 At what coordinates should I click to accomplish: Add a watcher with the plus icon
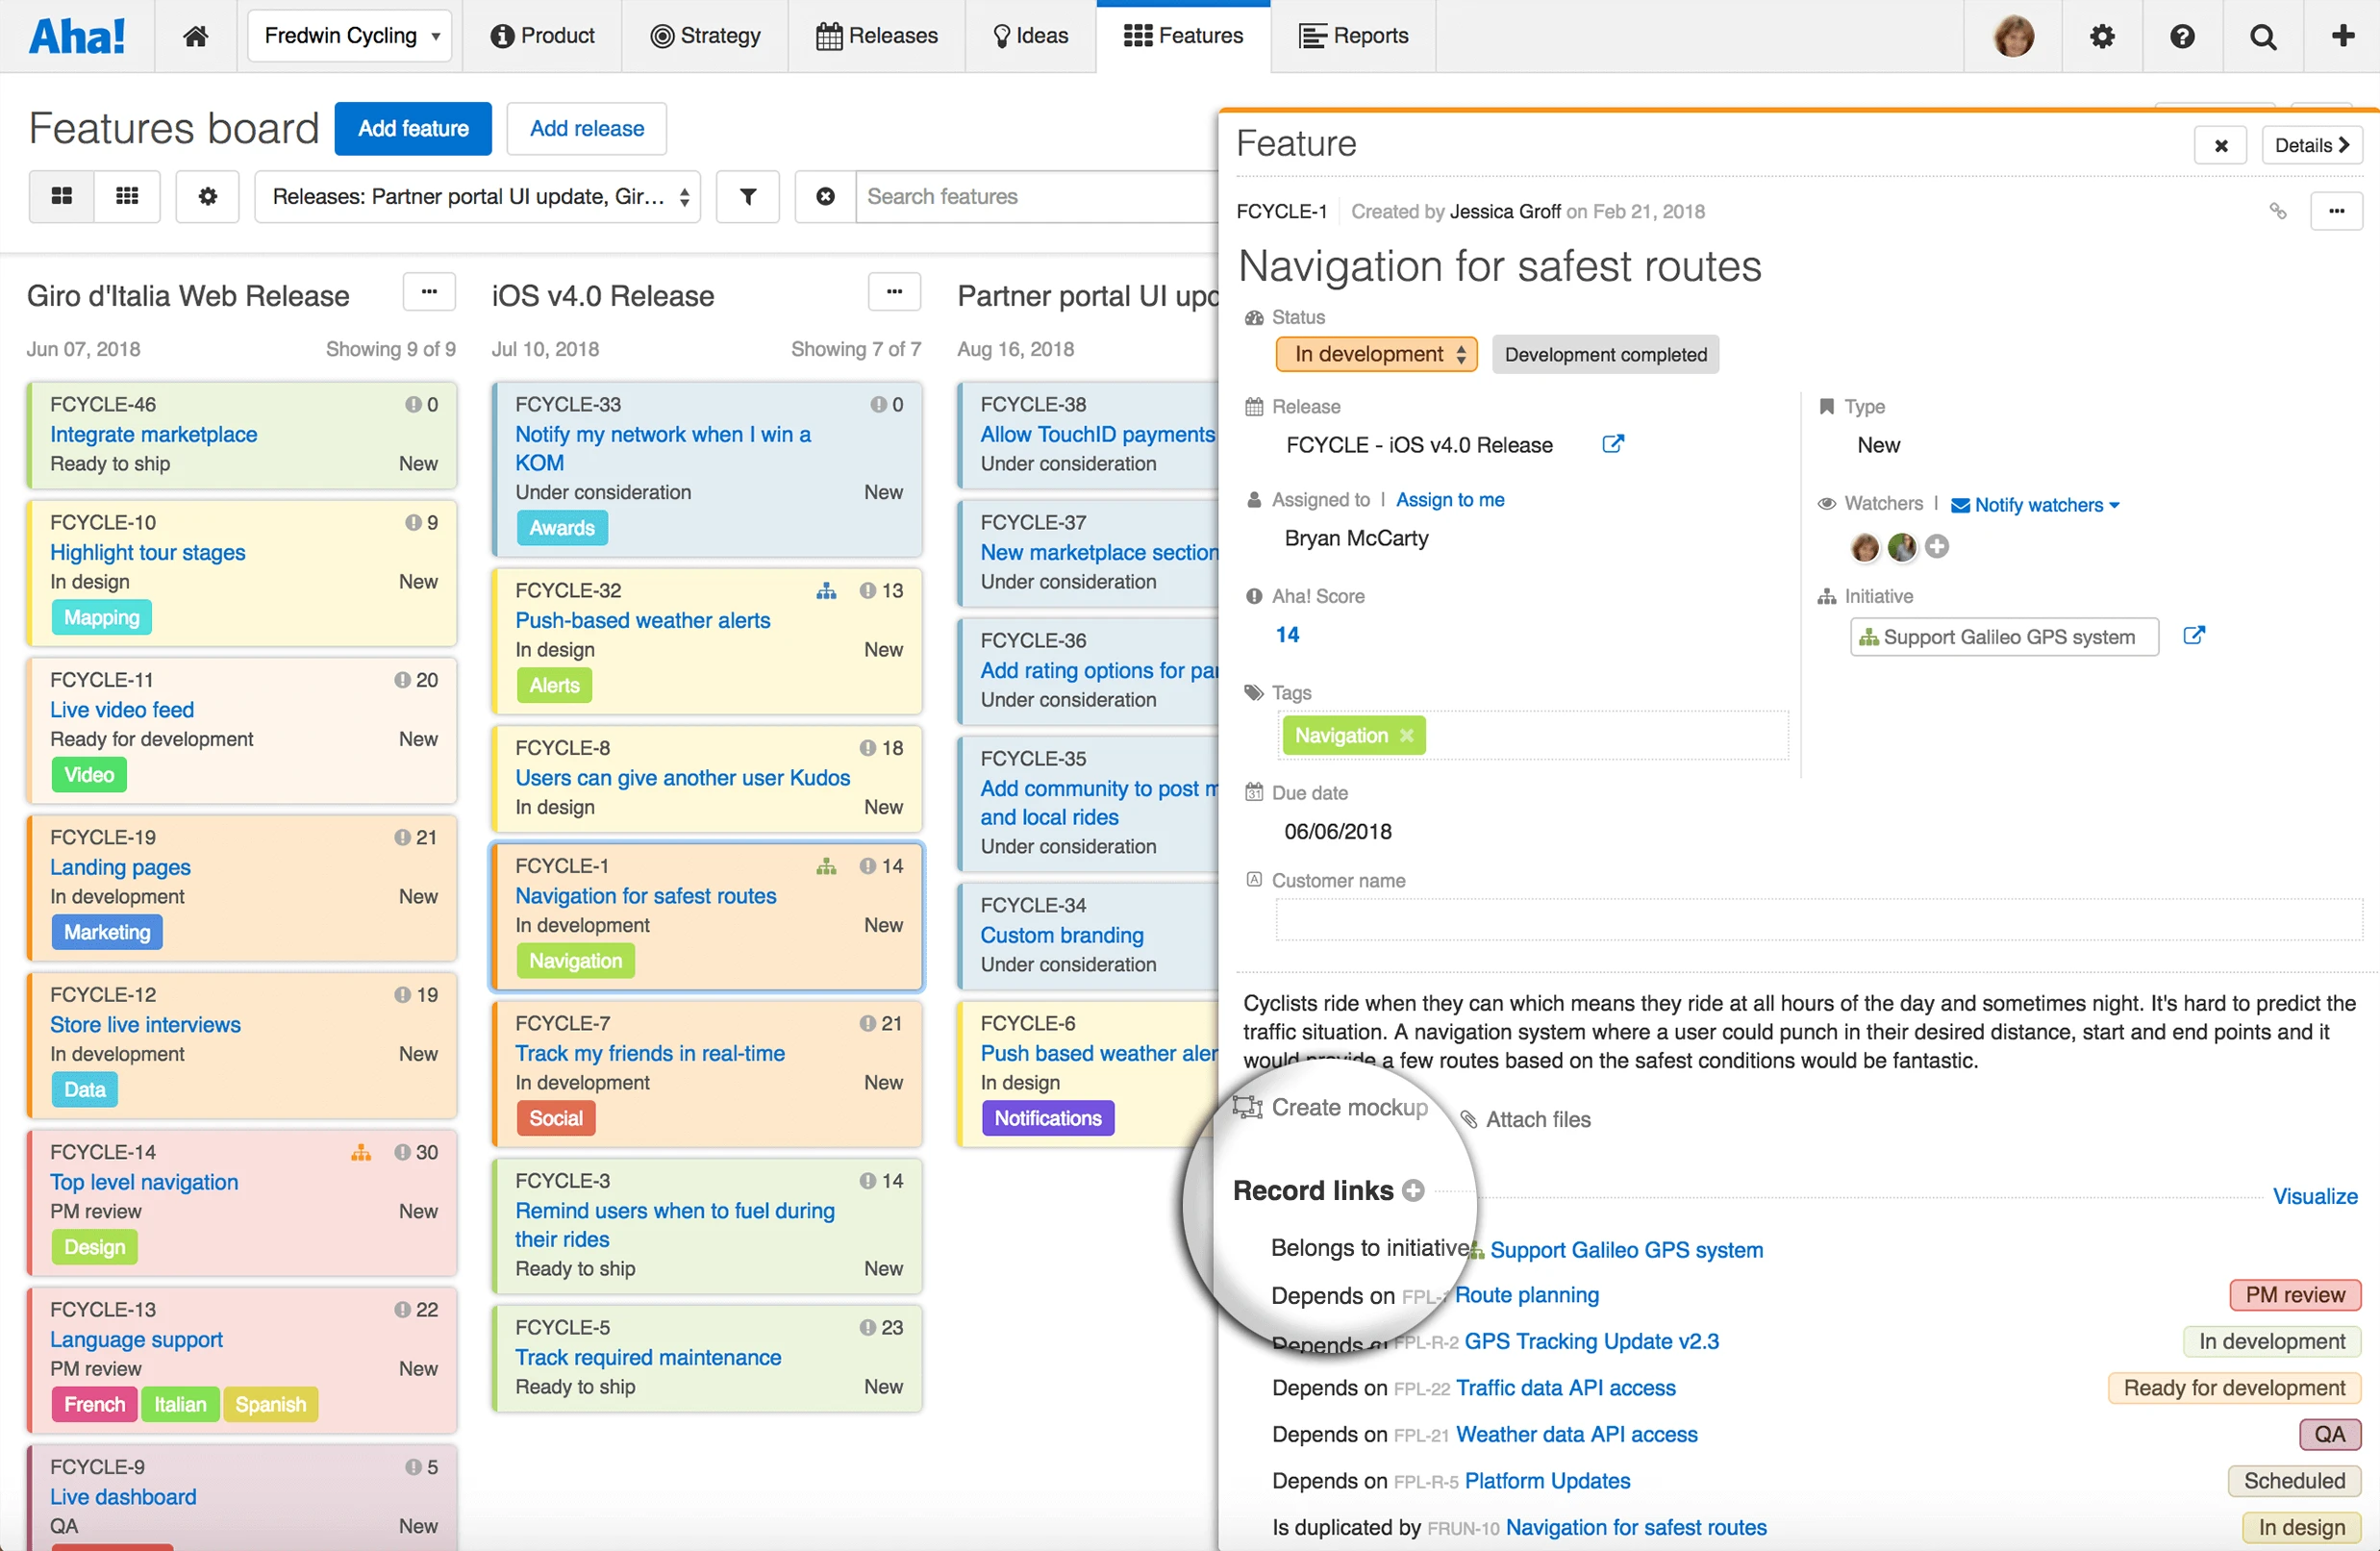click(1937, 546)
